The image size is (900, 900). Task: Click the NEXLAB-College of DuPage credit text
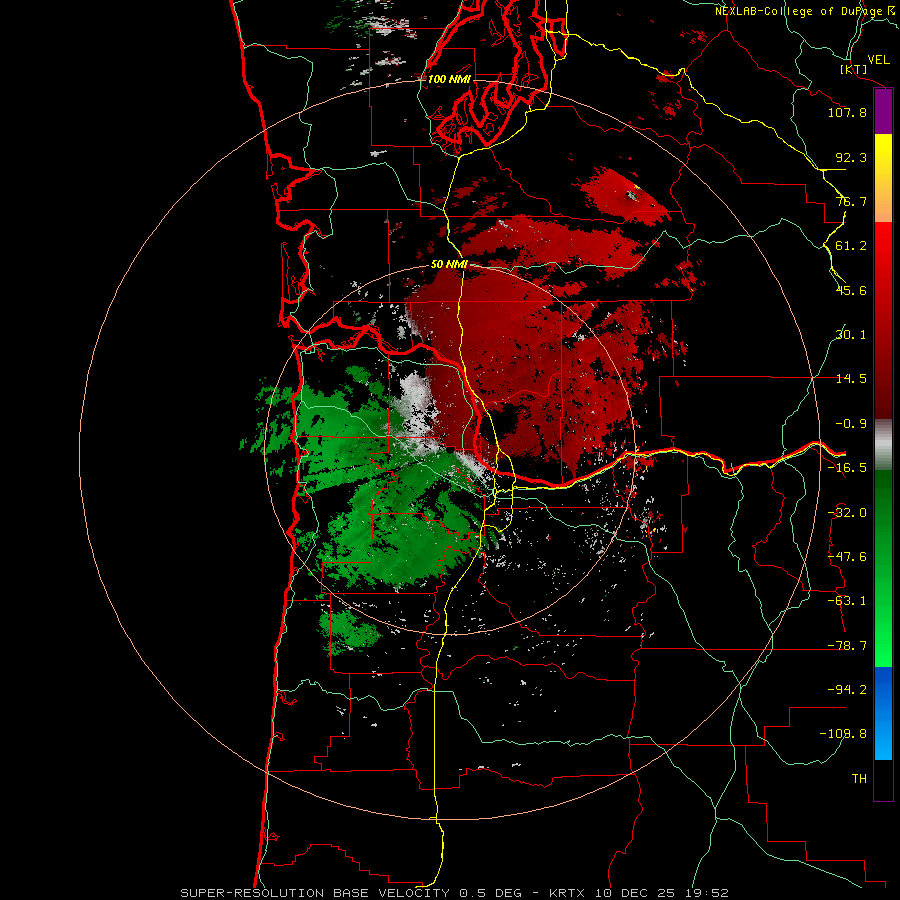pyautogui.click(x=806, y=11)
